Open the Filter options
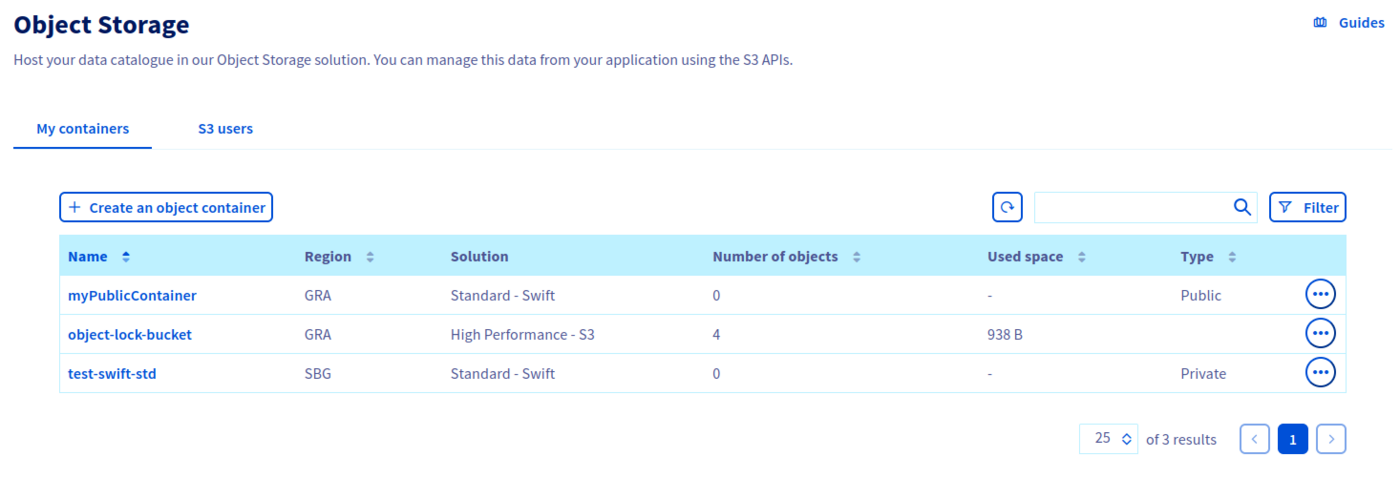The image size is (1400, 478). tap(1307, 207)
